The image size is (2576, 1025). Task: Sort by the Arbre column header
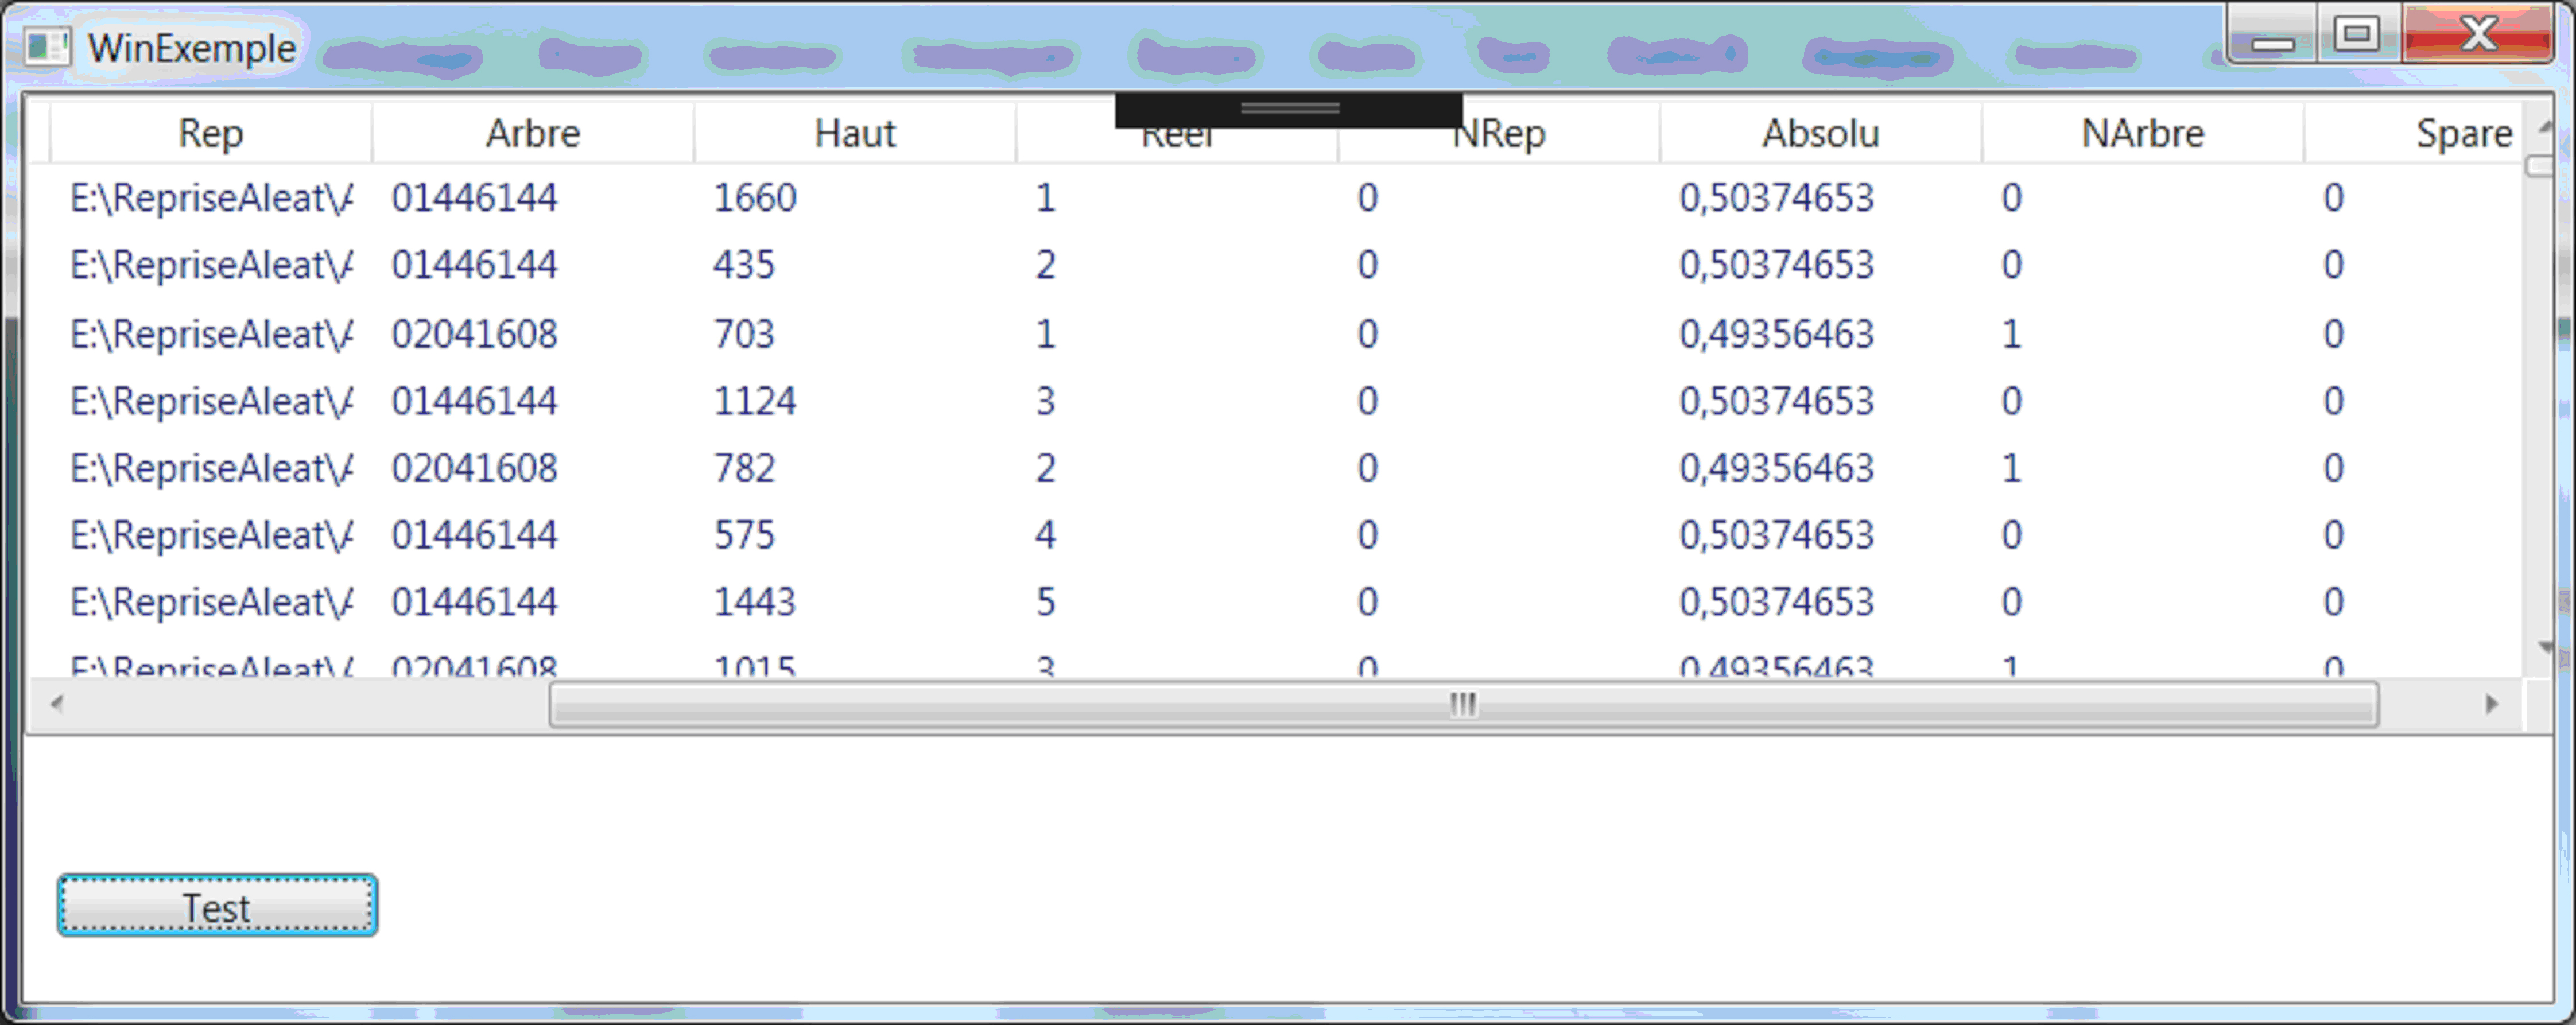532,133
